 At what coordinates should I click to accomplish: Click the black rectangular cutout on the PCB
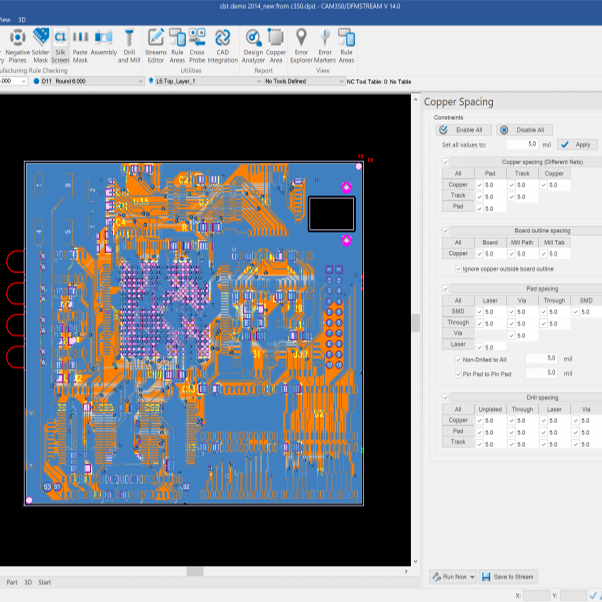tap(332, 214)
